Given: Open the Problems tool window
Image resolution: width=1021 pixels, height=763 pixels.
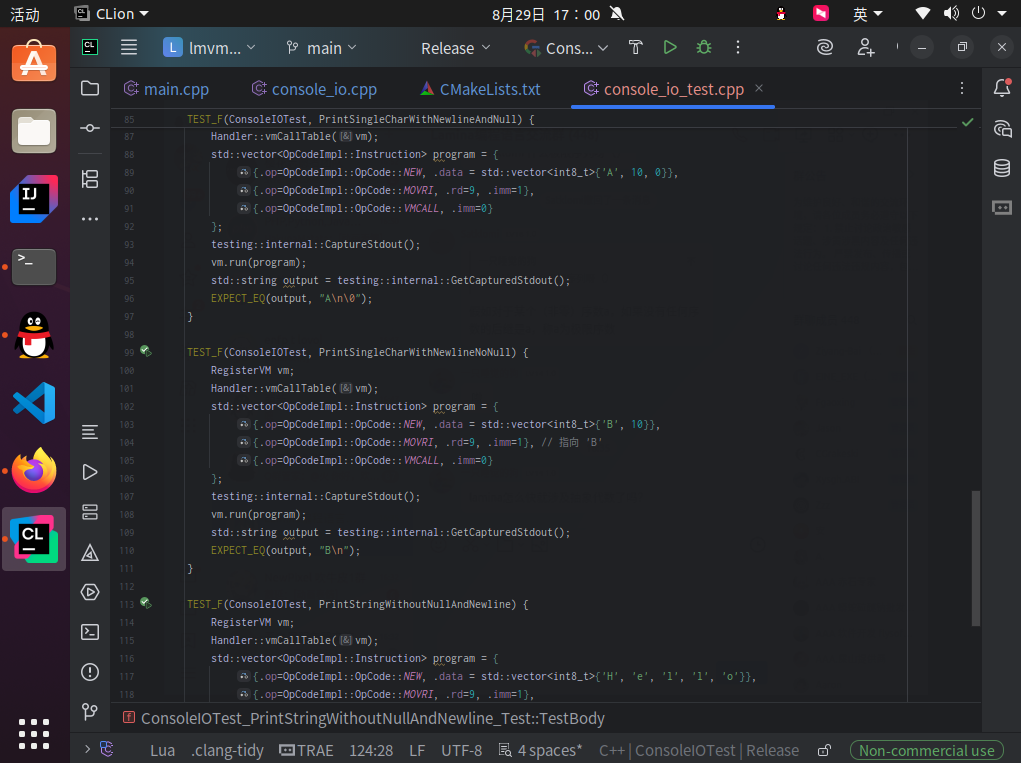Looking at the screenshot, I should [x=90, y=671].
